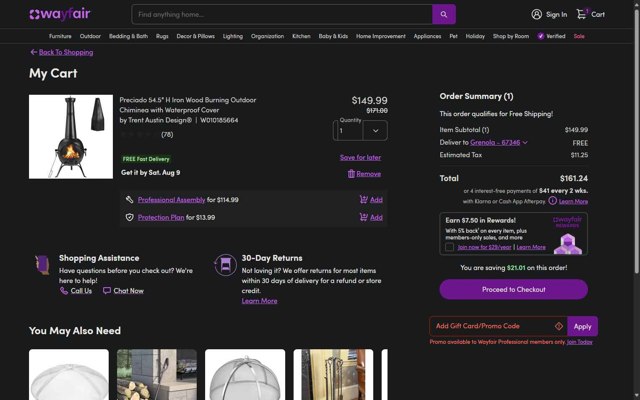
Task: Open the Rugs menu
Action: coord(162,36)
